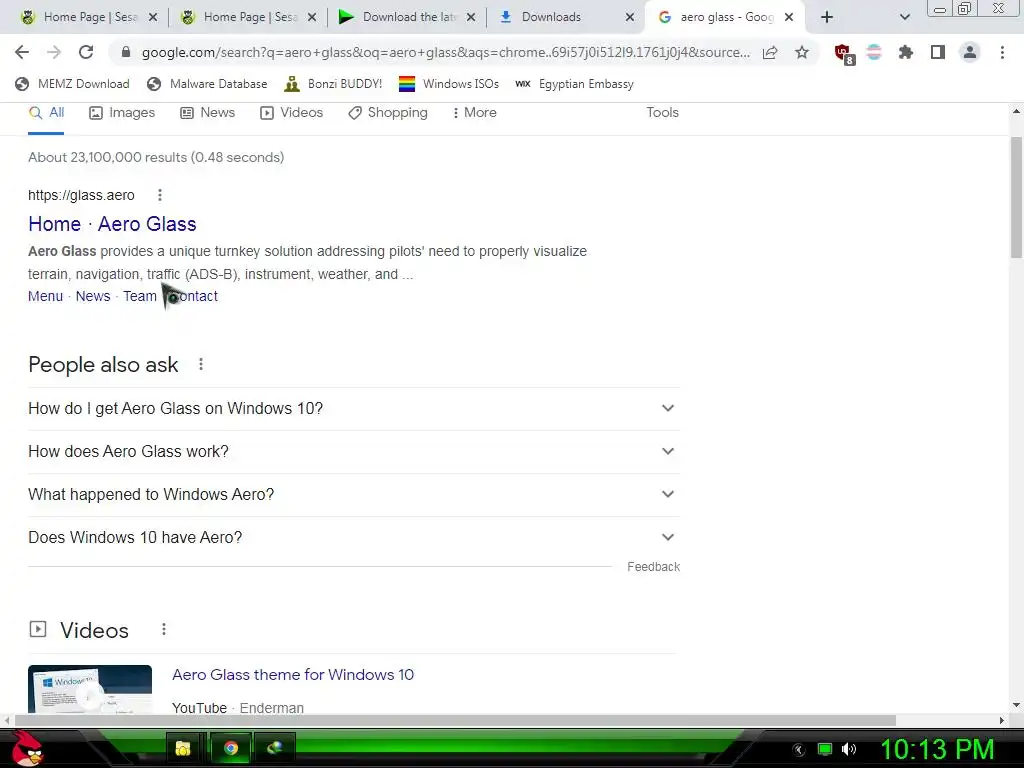The image size is (1024, 768).
Task: Open the Malware Database bookmark
Action: pos(207,84)
